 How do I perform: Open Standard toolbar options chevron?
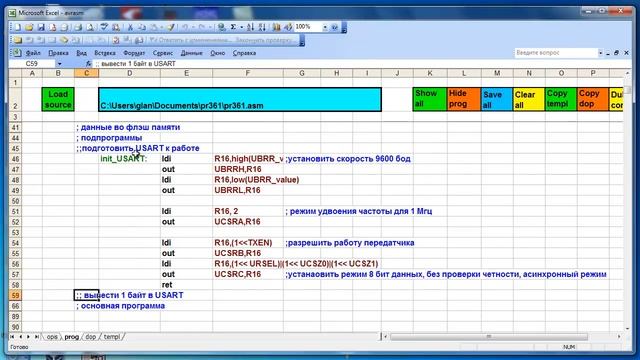(x=344, y=28)
